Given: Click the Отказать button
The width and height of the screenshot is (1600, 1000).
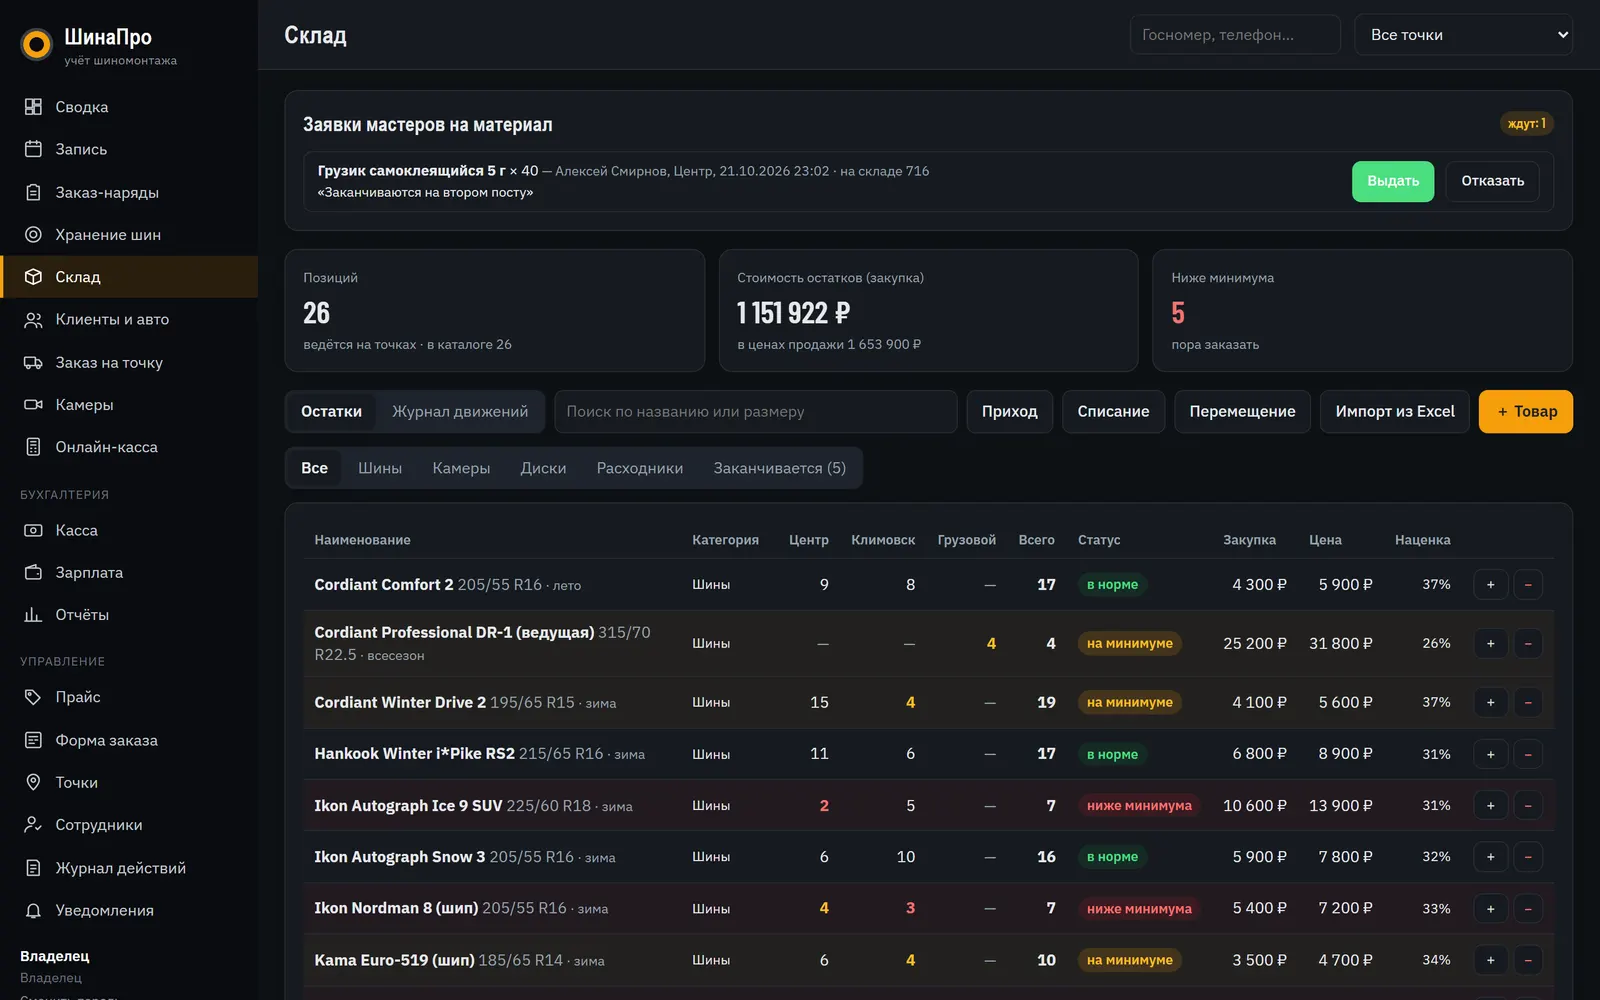Looking at the screenshot, I should point(1492,181).
